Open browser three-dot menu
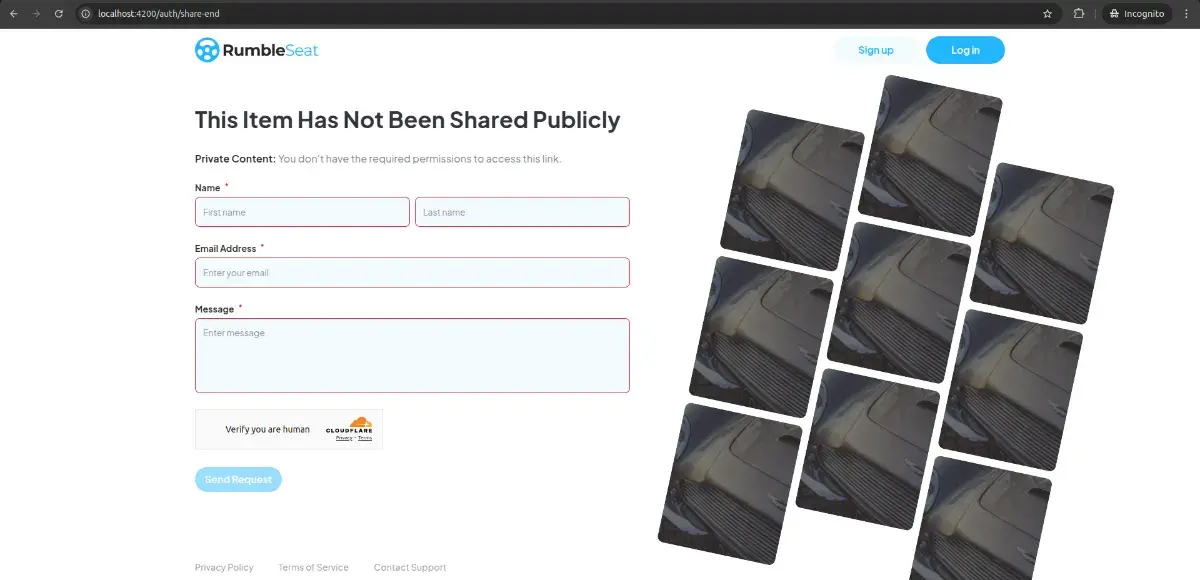The width and height of the screenshot is (1200, 580). [1185, 14]
